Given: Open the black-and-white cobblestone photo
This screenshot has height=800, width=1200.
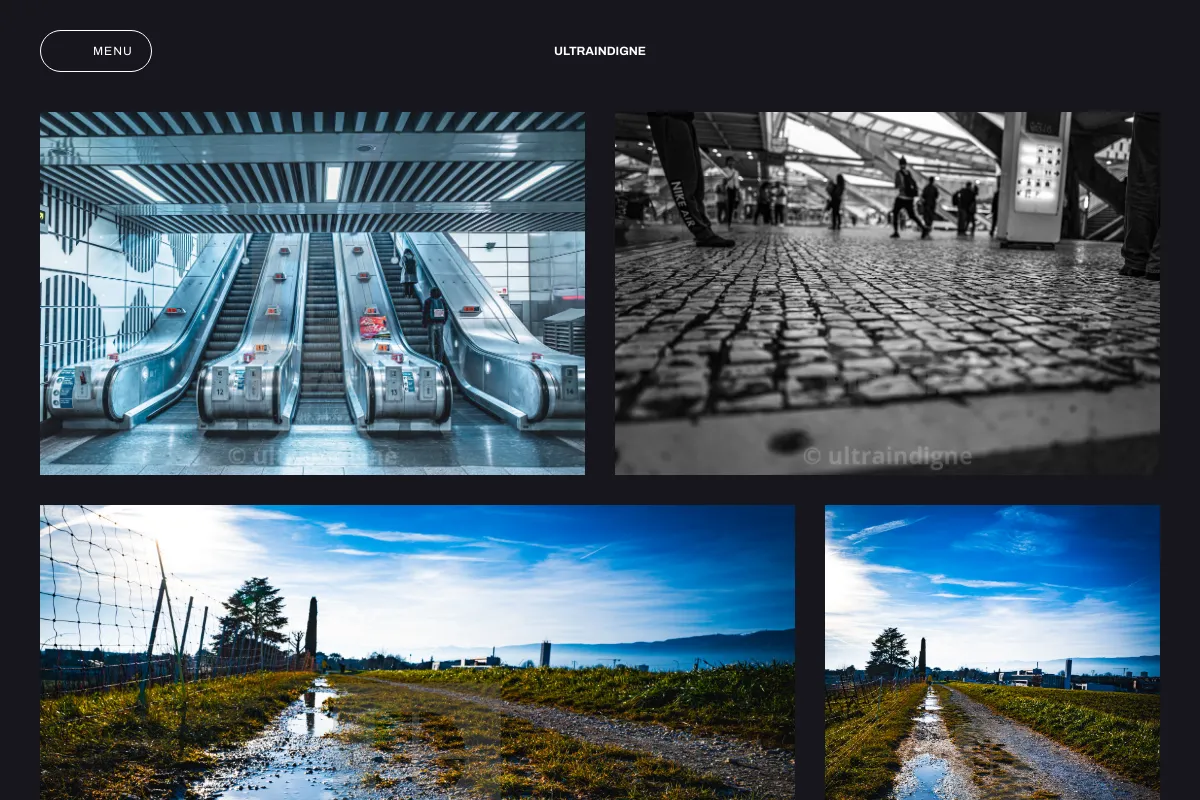Looking at the screenshot, I should (x=887, y=293).
